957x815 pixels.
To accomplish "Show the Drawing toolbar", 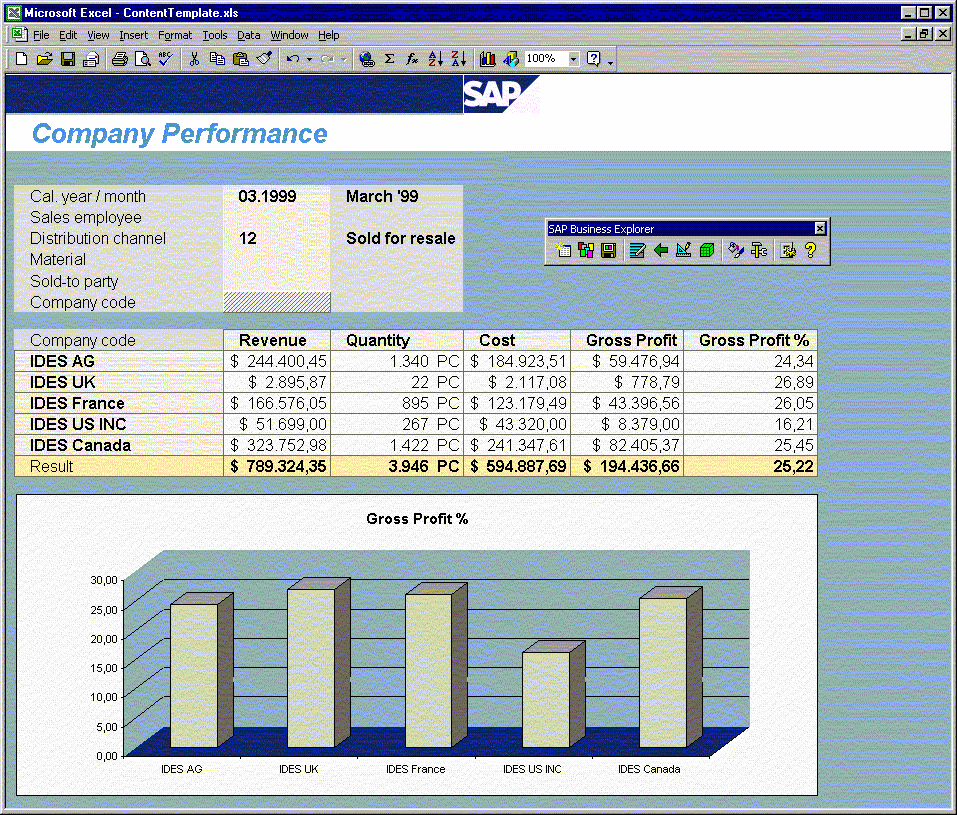I will coord(511,59).
